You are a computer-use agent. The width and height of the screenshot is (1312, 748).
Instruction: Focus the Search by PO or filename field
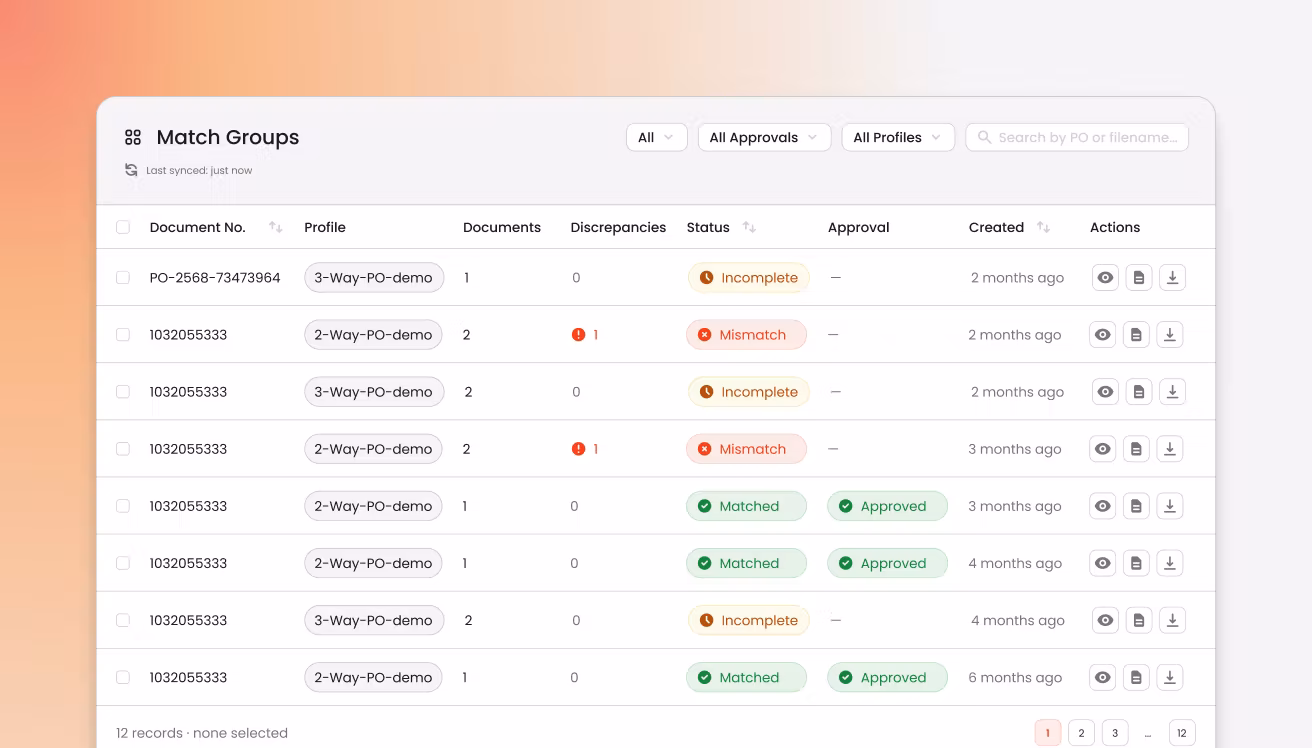tap(1077, 137)
